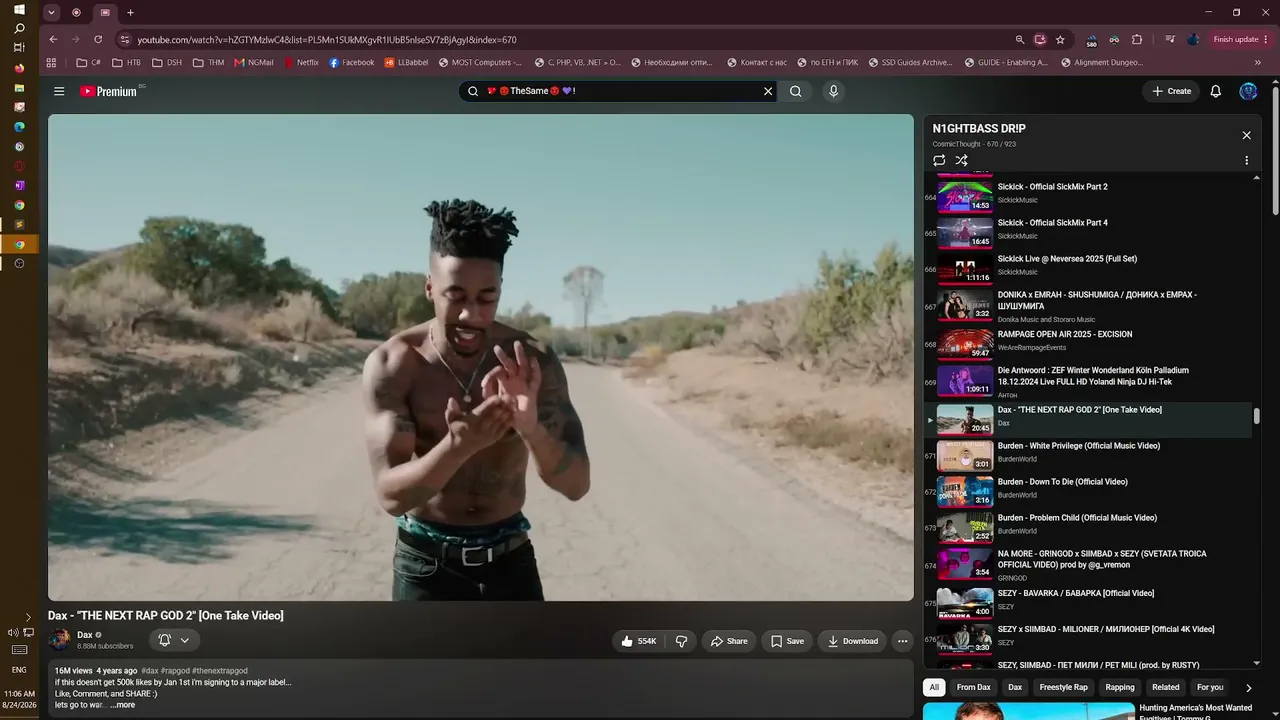Expand the description with ...more
1280x720 pixels.
point(123,705)
